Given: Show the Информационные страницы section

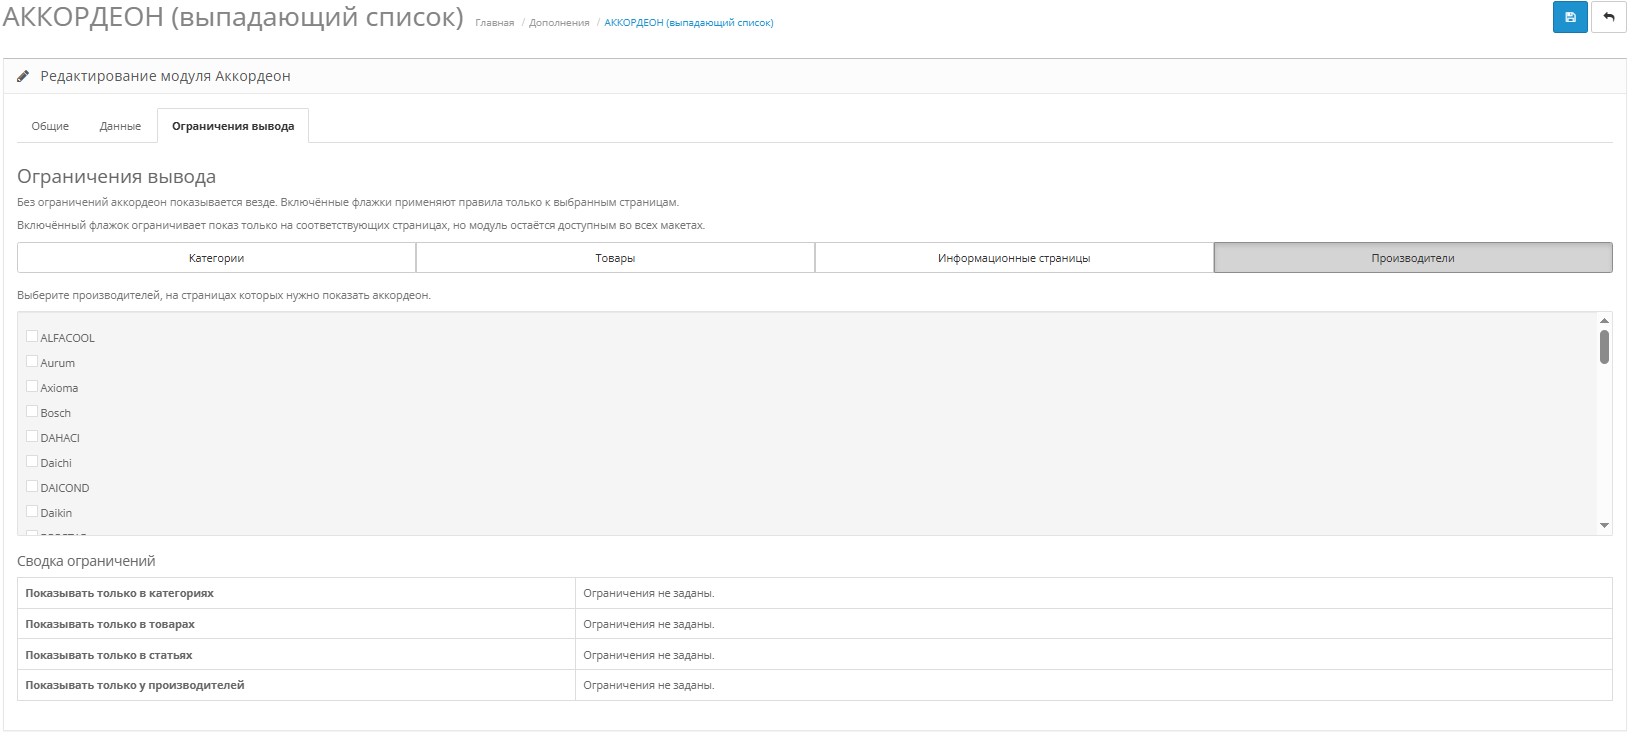Looking at the screenshot, I should click(1014, 258).
